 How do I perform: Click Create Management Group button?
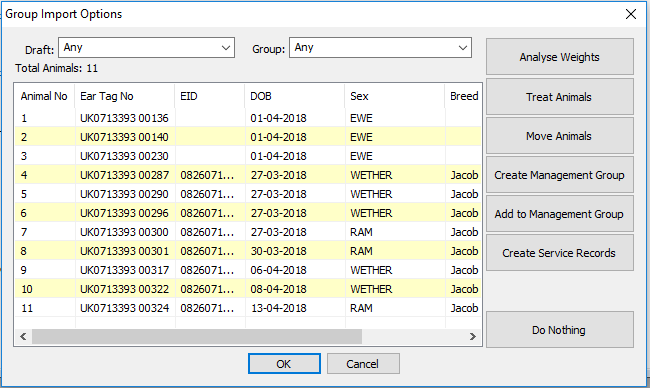[560, 175]
